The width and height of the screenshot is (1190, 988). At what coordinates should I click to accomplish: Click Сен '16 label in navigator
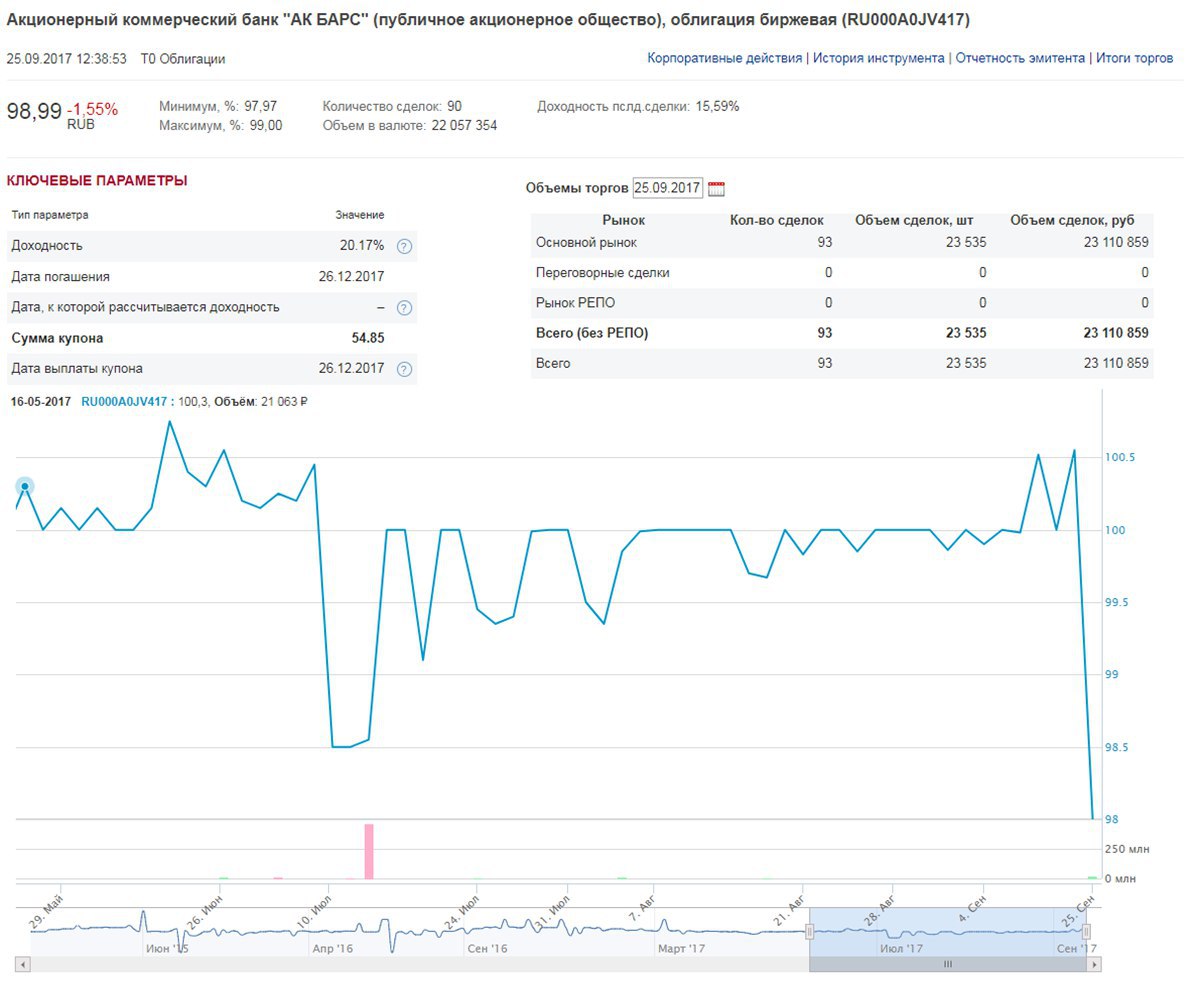click(487, 949)
